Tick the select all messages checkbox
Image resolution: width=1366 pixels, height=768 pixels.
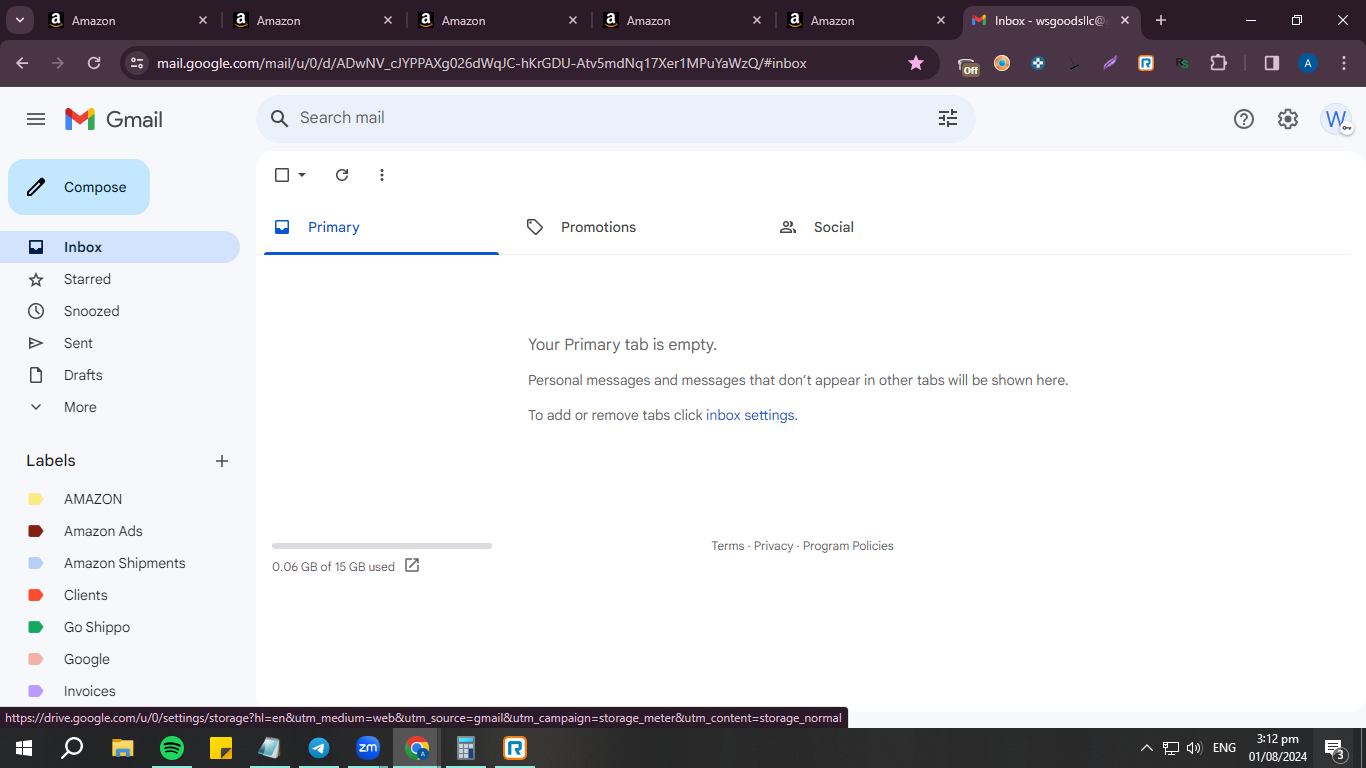(x=282, y=175)
